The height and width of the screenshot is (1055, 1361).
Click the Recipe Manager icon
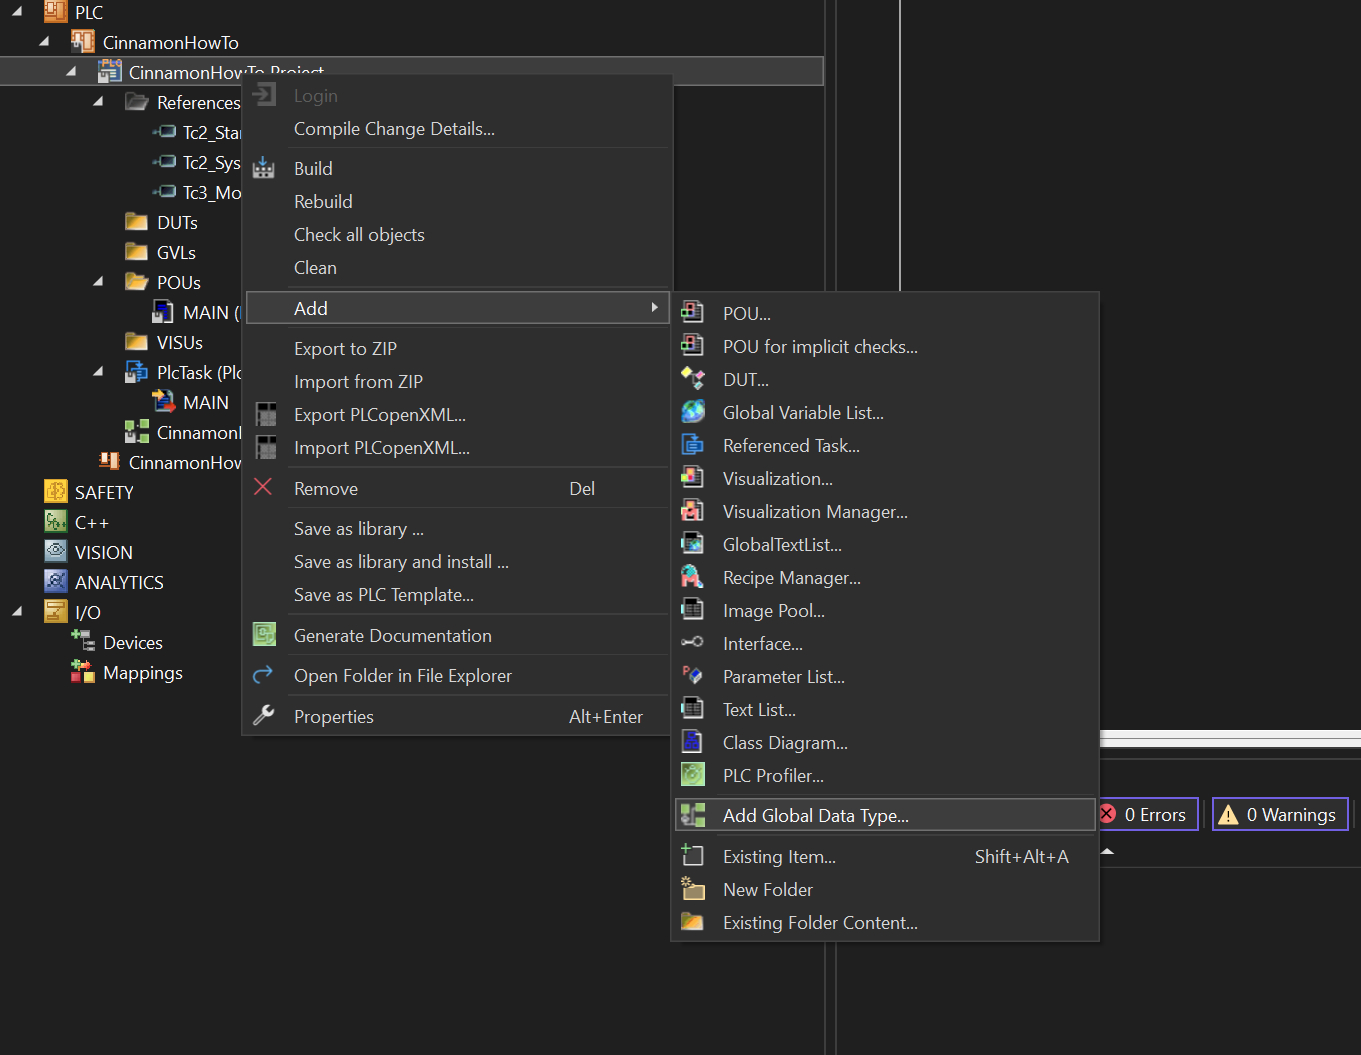[x=692, y=577]
